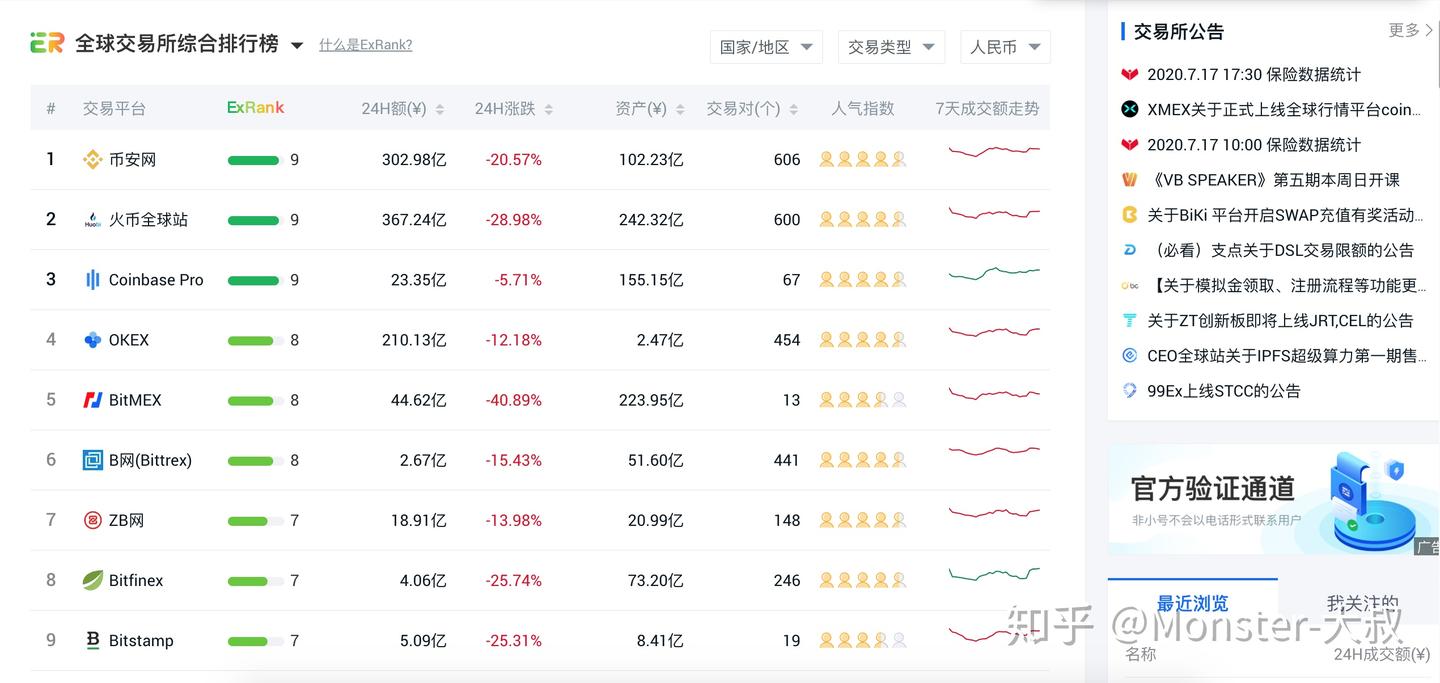
Task: Click the B网(Bittrex) logo icon
Action: (93, 459)
